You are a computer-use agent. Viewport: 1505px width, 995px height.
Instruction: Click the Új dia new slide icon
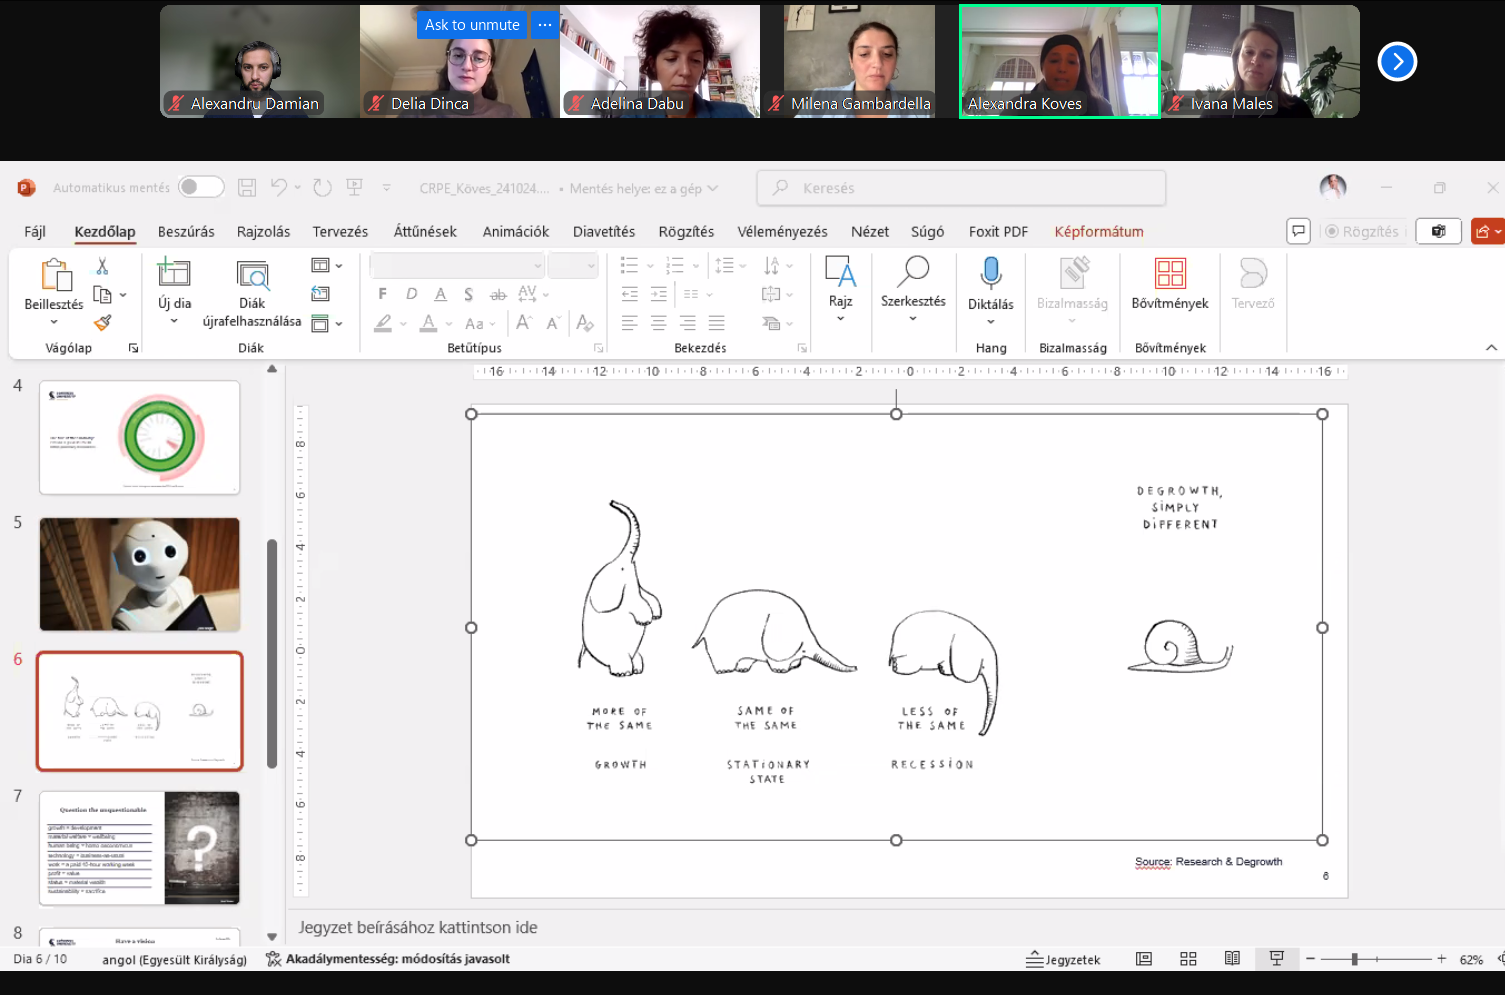pyautogui.click(x=174, y=272)
